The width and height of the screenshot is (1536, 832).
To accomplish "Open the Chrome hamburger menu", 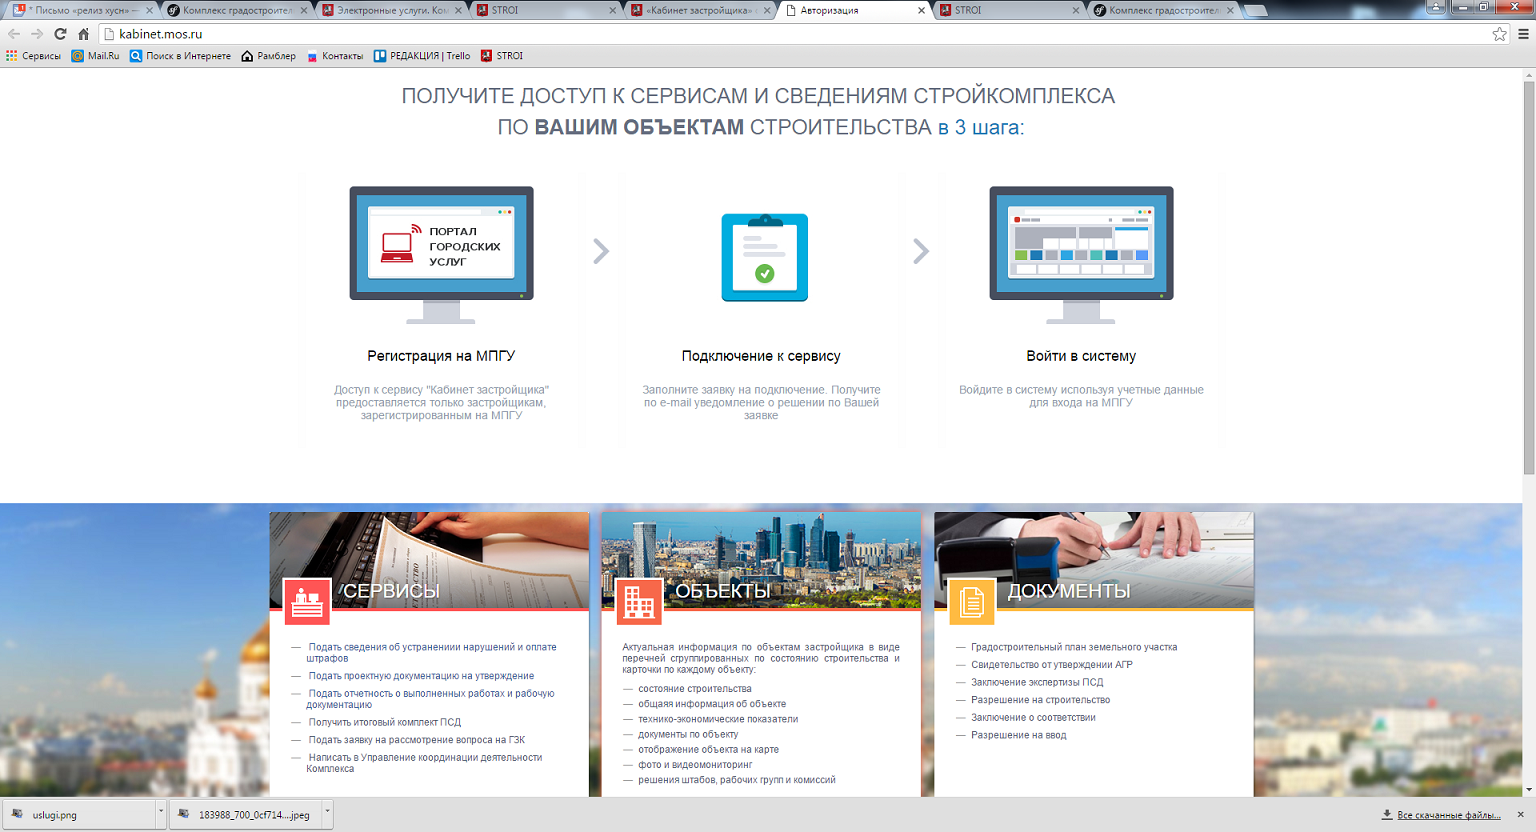I will pos(1523,34).
